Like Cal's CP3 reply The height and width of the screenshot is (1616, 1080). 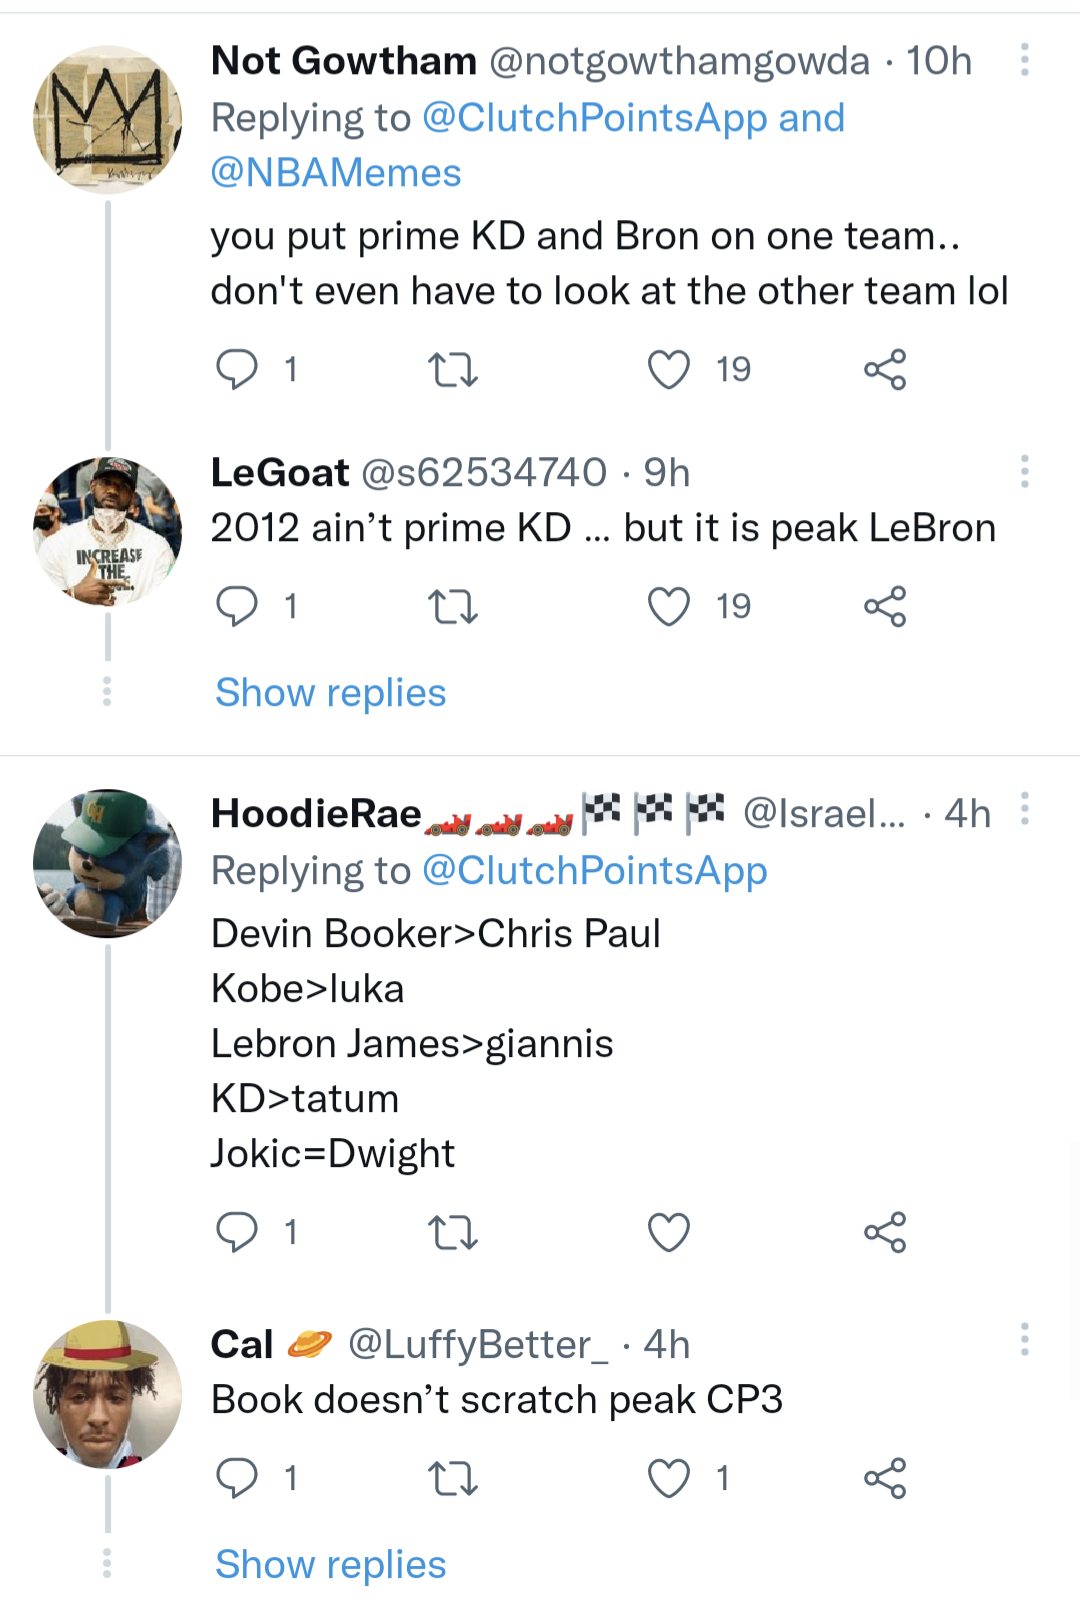pos(668,1477)
